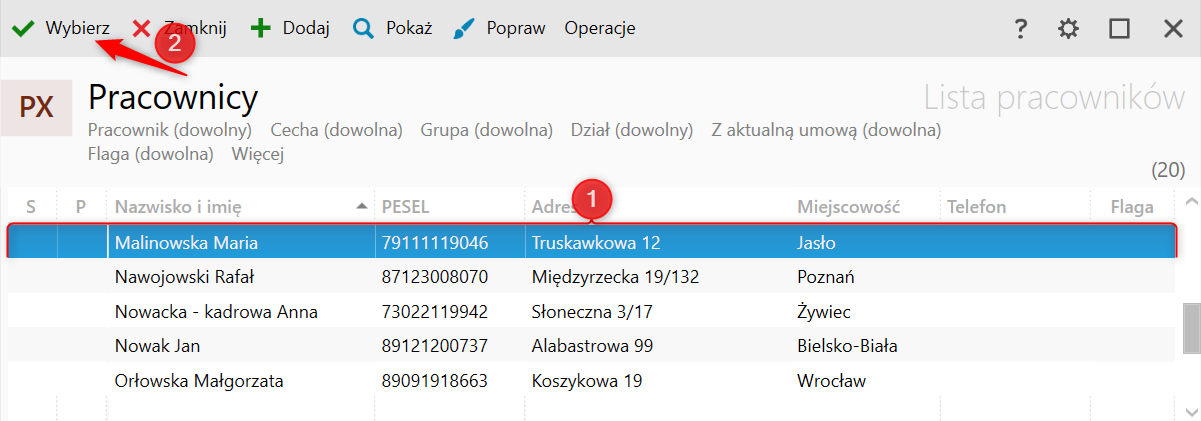Click the PX module logo
Image resolution: width=1201 pixels, height=421 pixels.
click(x=36, y=108)
